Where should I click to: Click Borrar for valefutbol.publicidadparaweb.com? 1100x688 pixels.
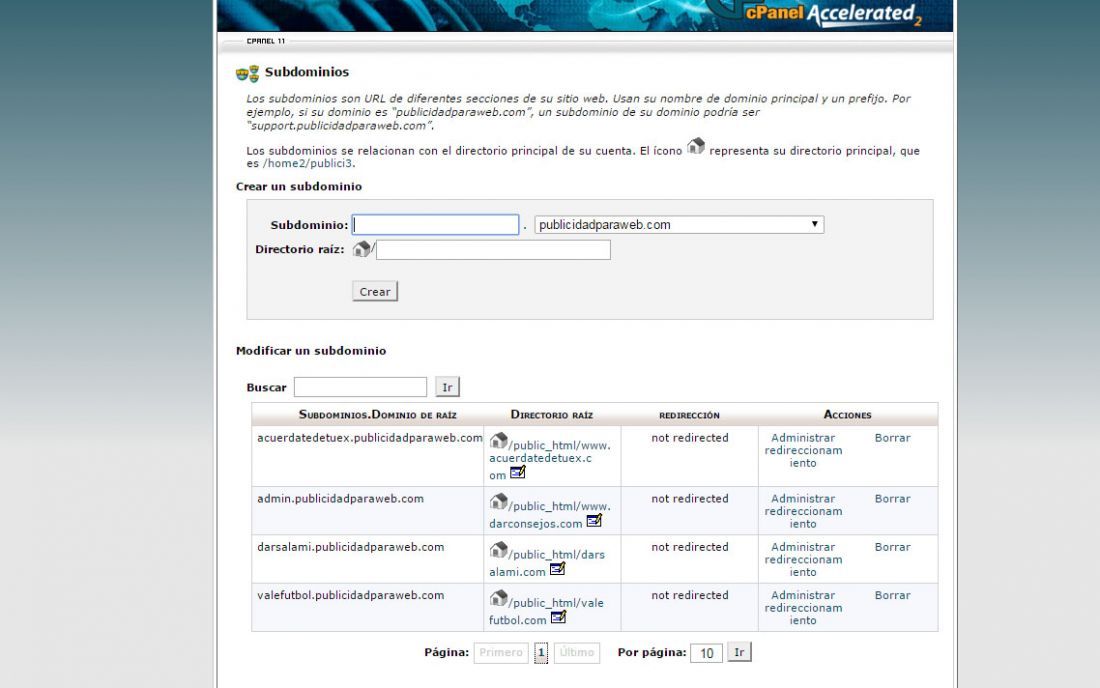(x=892, y=595)
